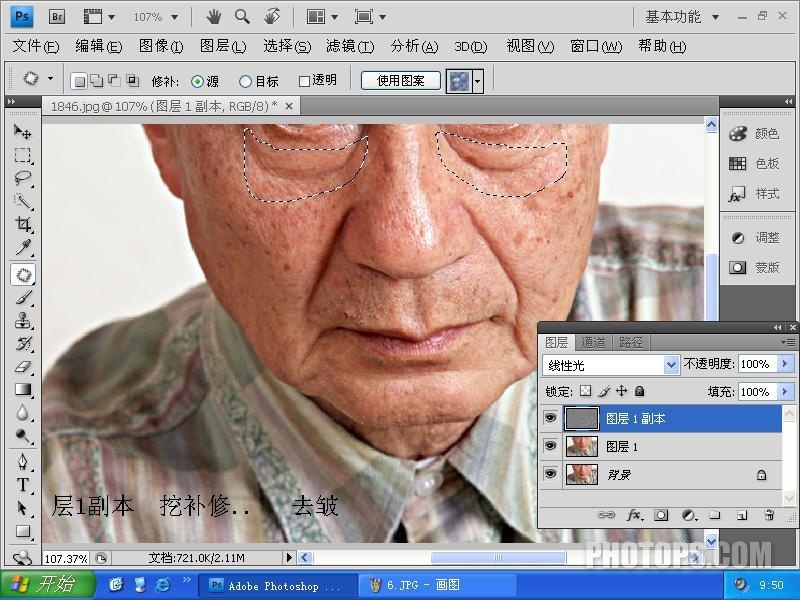Select the Lasso tool
Image resolution: width=800 pixels, height=600 pixels.
(x=22, y=178)
